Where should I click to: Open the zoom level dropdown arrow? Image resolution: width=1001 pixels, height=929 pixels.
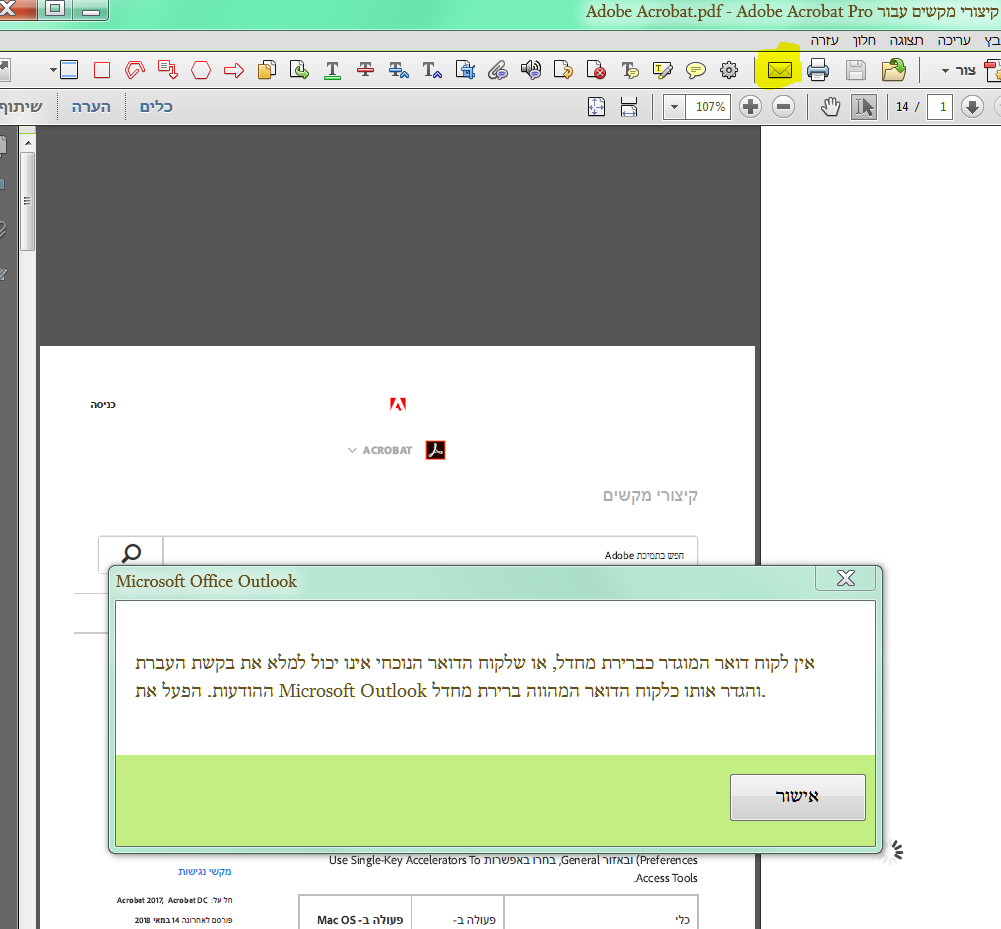click(x=674, y=107)
